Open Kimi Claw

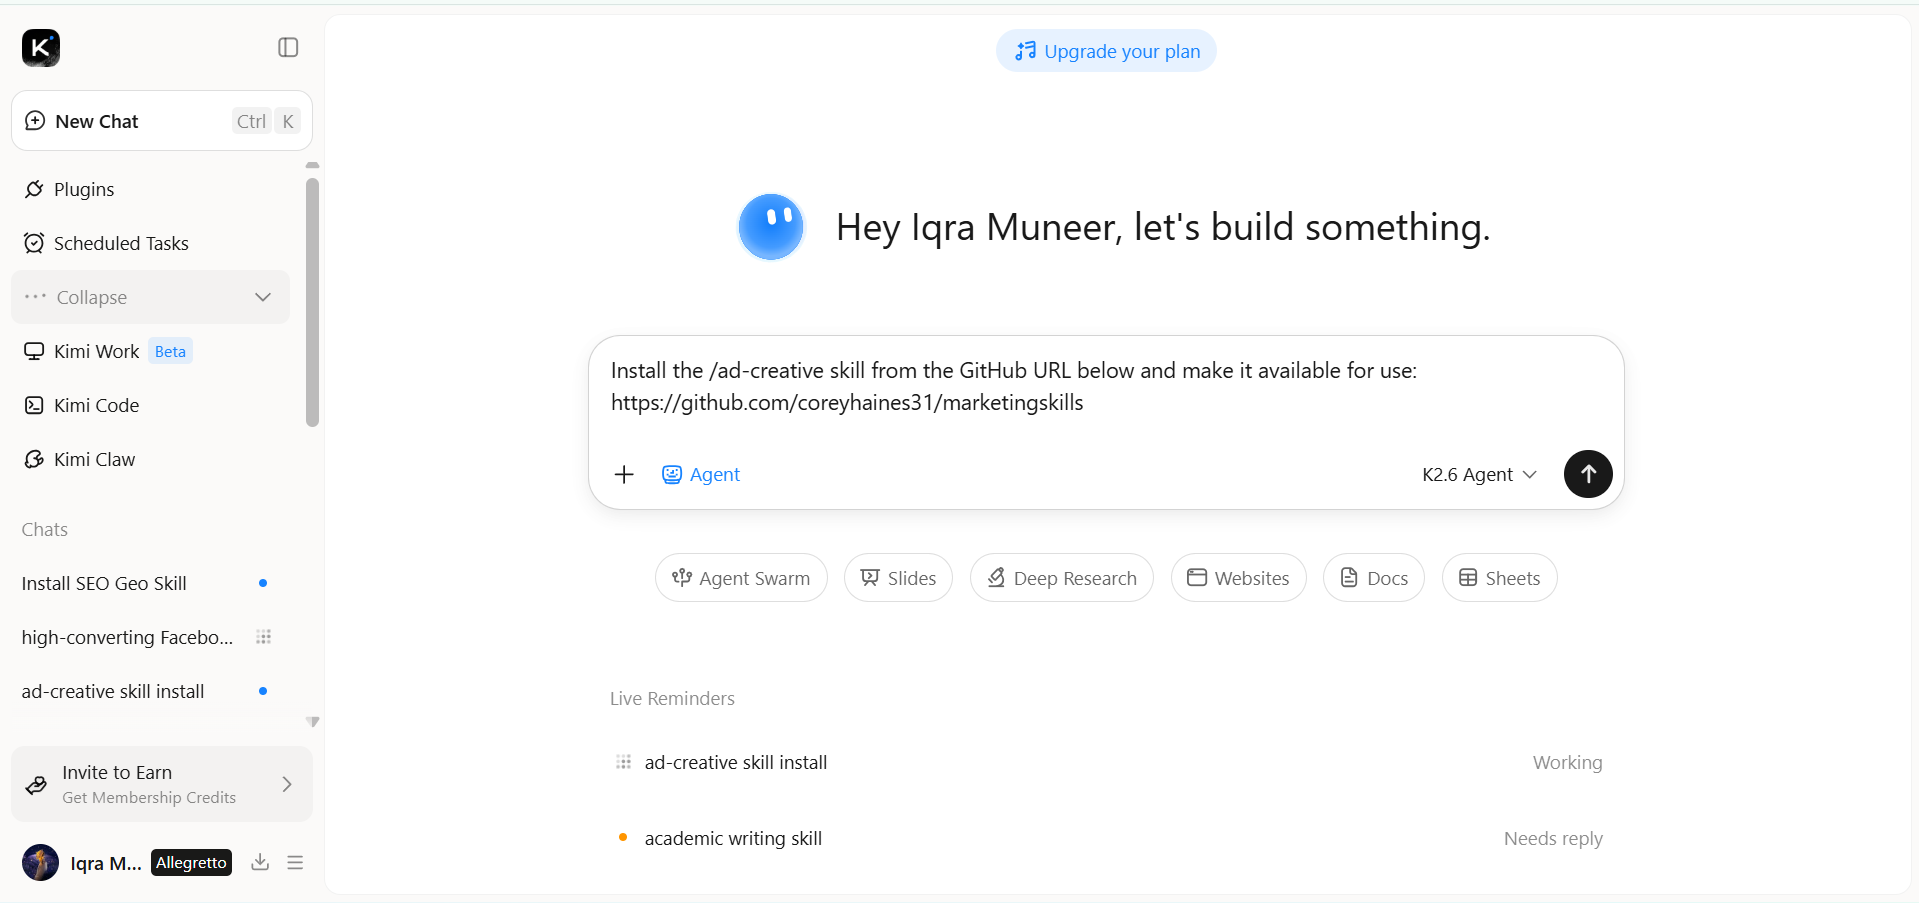tap(150, 459)
